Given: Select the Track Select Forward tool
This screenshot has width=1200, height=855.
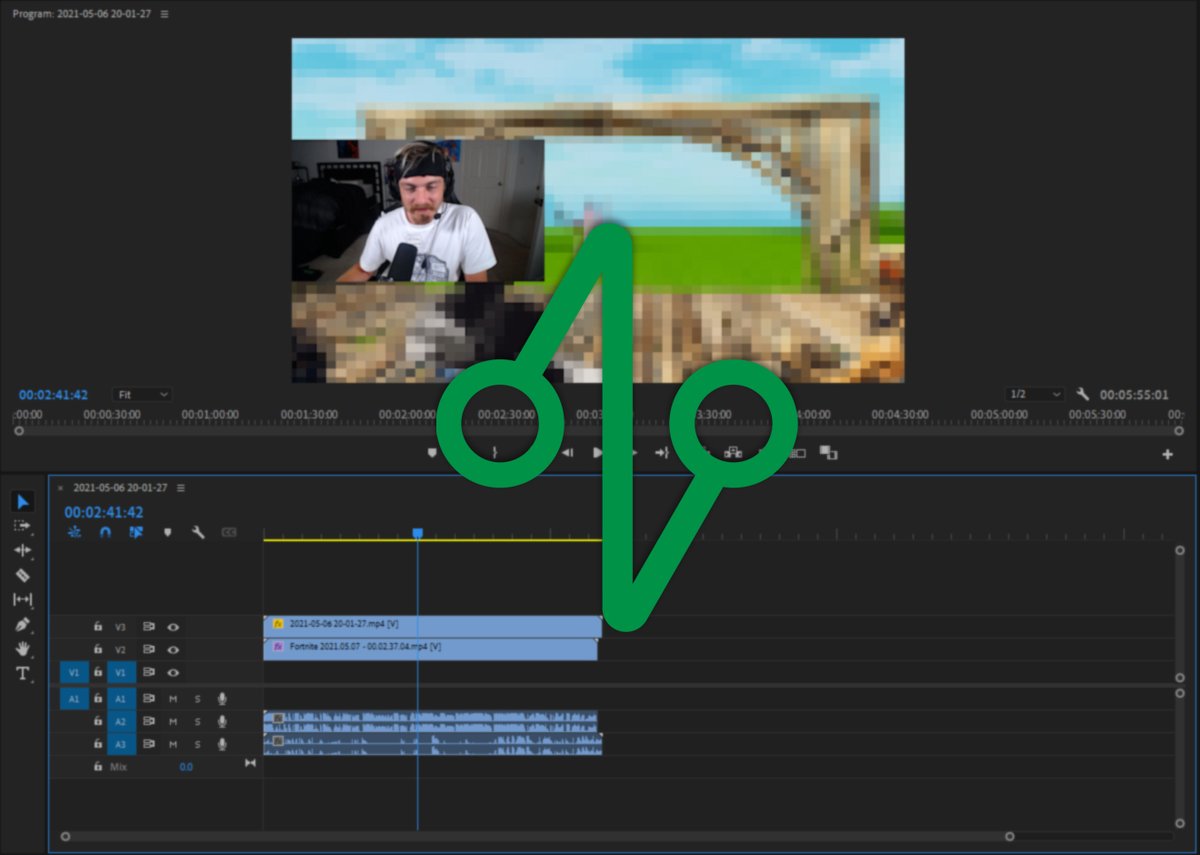Looking at the screenshot, I should click(x=22, y=526).
